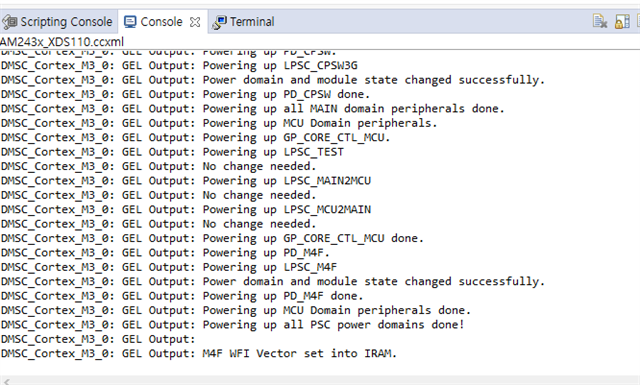Click the partially visible rightmost toolbar icon

[x=638, y=21]
